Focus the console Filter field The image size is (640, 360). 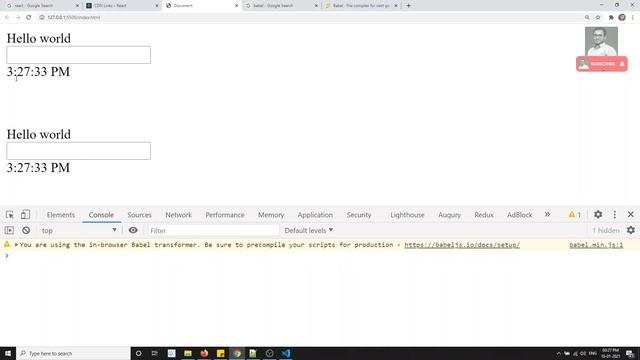click(213, 231)
